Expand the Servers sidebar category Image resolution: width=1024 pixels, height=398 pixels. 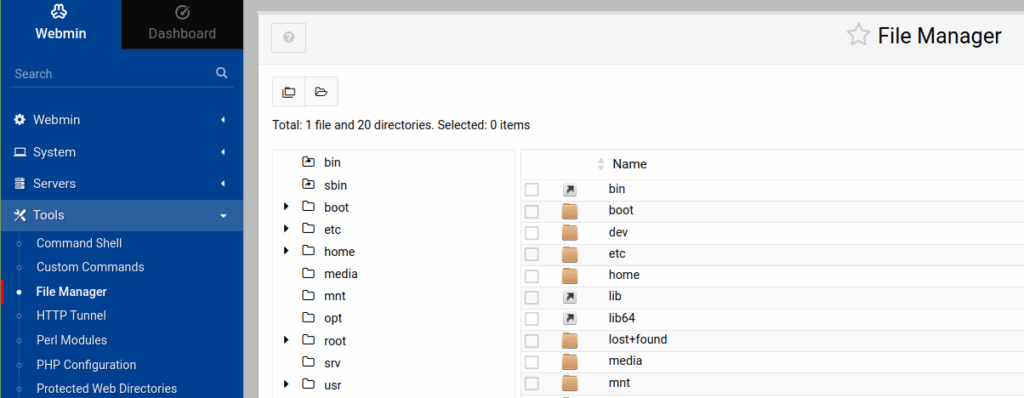point(121,184)
